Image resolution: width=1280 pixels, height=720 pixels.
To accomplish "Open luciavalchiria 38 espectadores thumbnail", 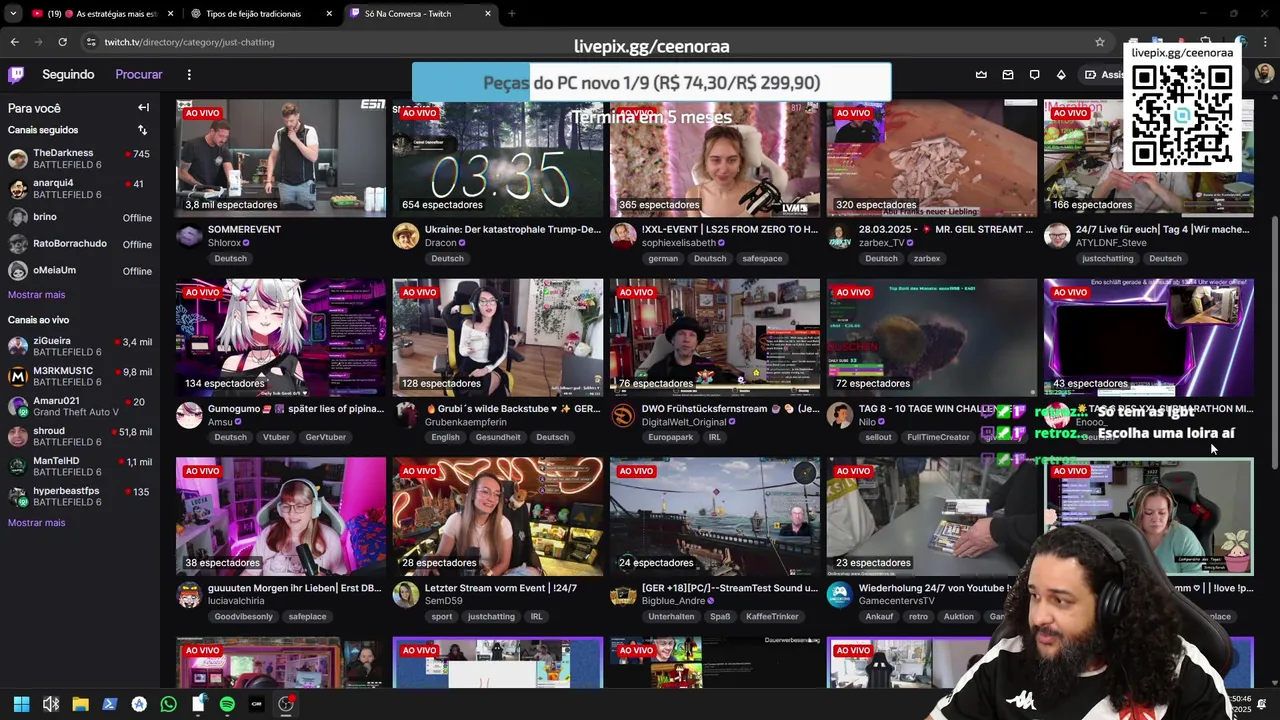I will pyautogui.click(x=281, y=516).
